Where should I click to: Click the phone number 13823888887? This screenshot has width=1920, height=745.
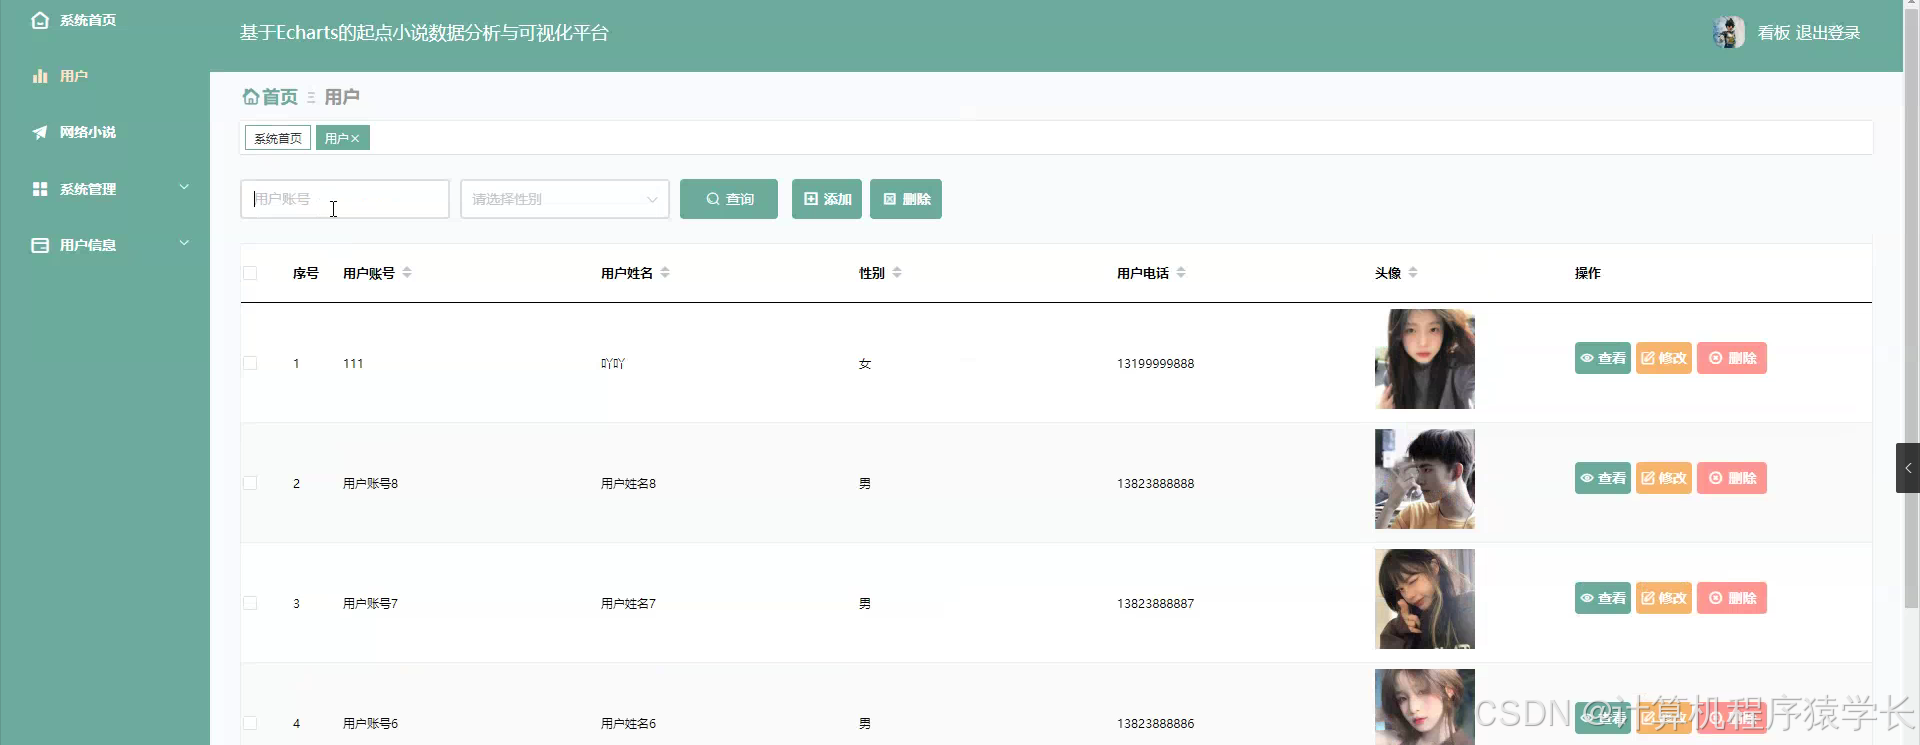tap(1155, 604)
